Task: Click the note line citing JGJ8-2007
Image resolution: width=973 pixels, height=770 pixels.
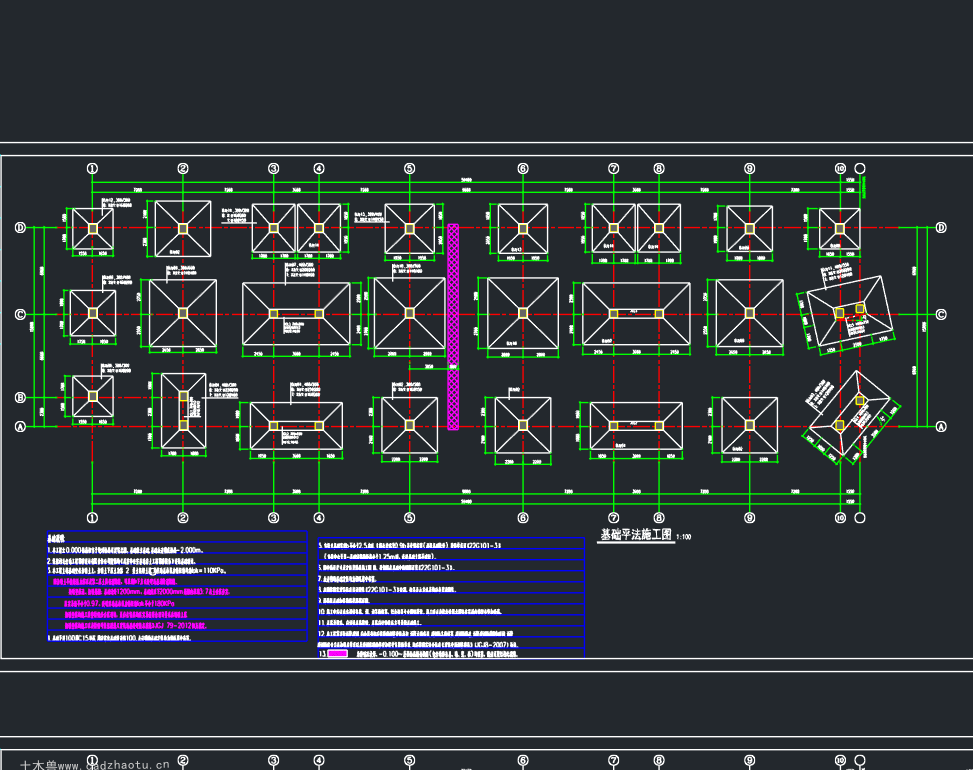Action: click(418, 645)
